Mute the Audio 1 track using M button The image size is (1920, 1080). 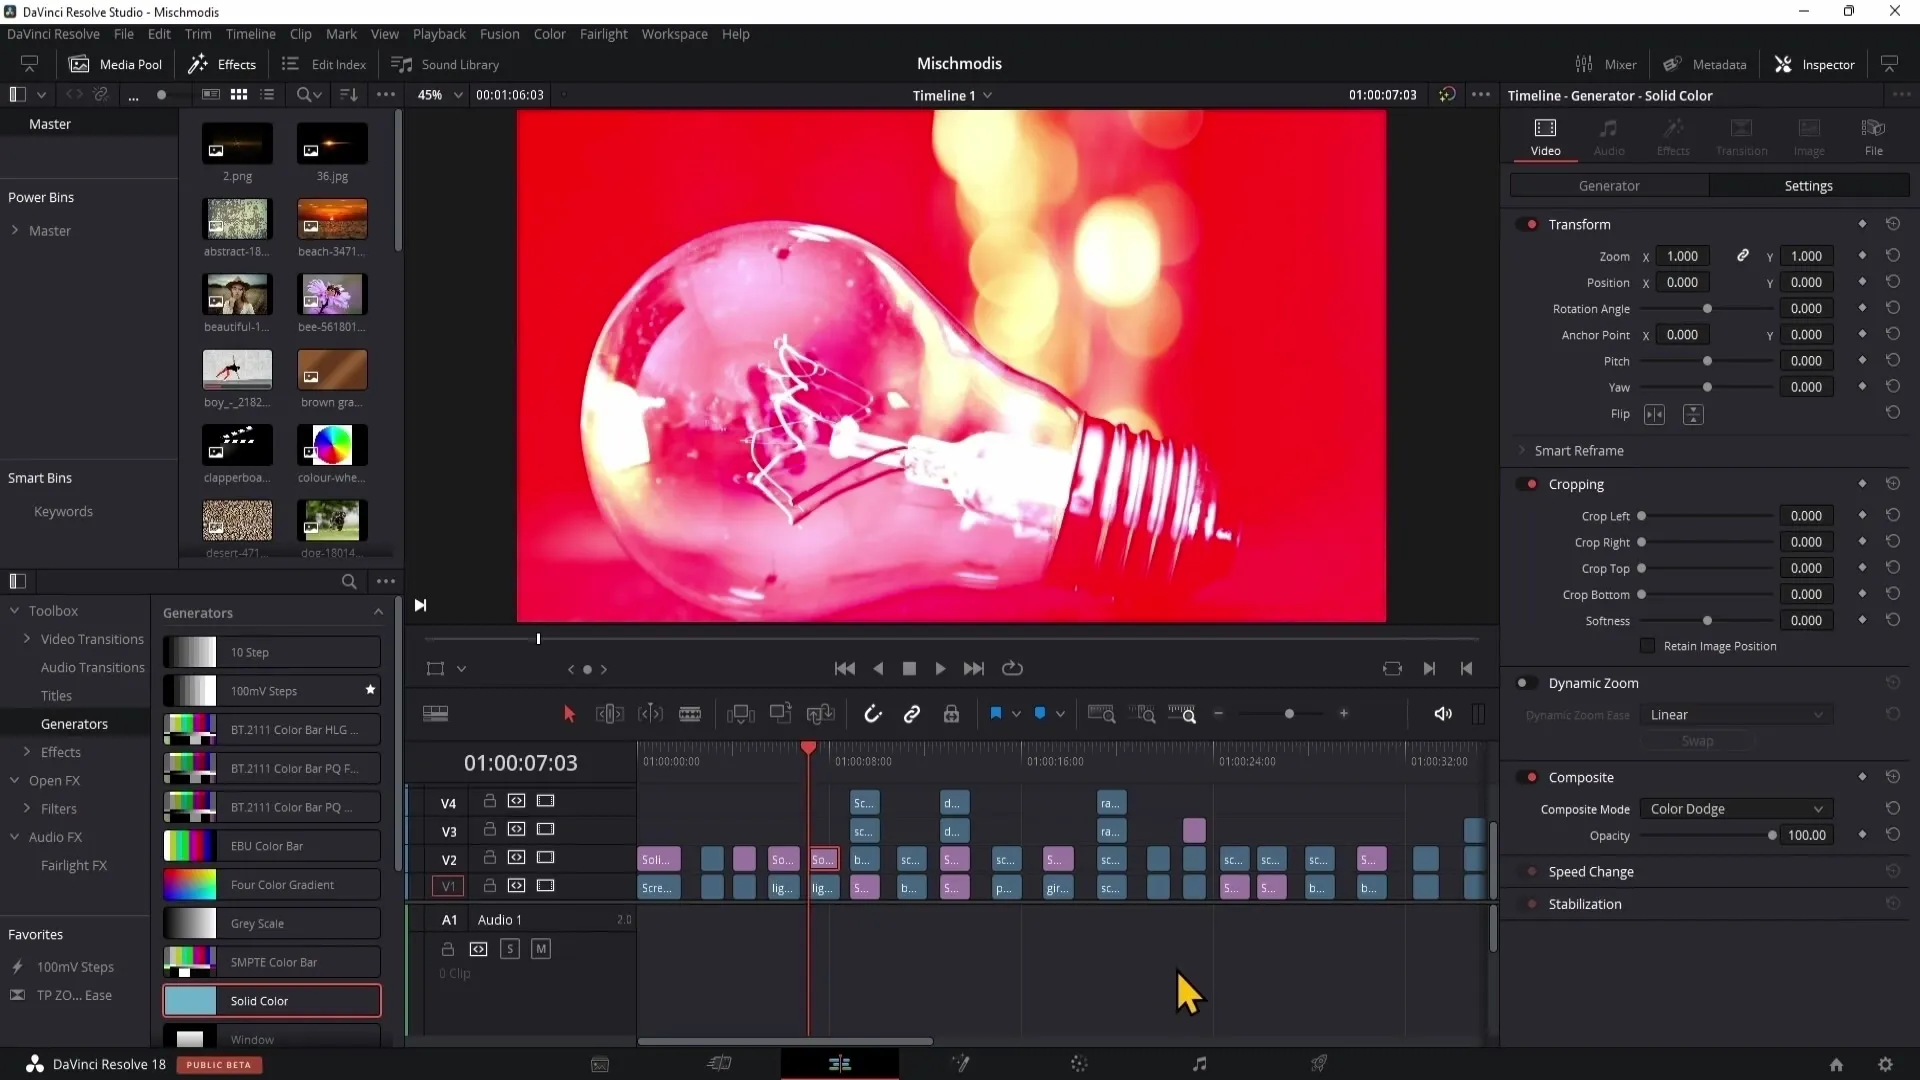[x=541, y=949]
